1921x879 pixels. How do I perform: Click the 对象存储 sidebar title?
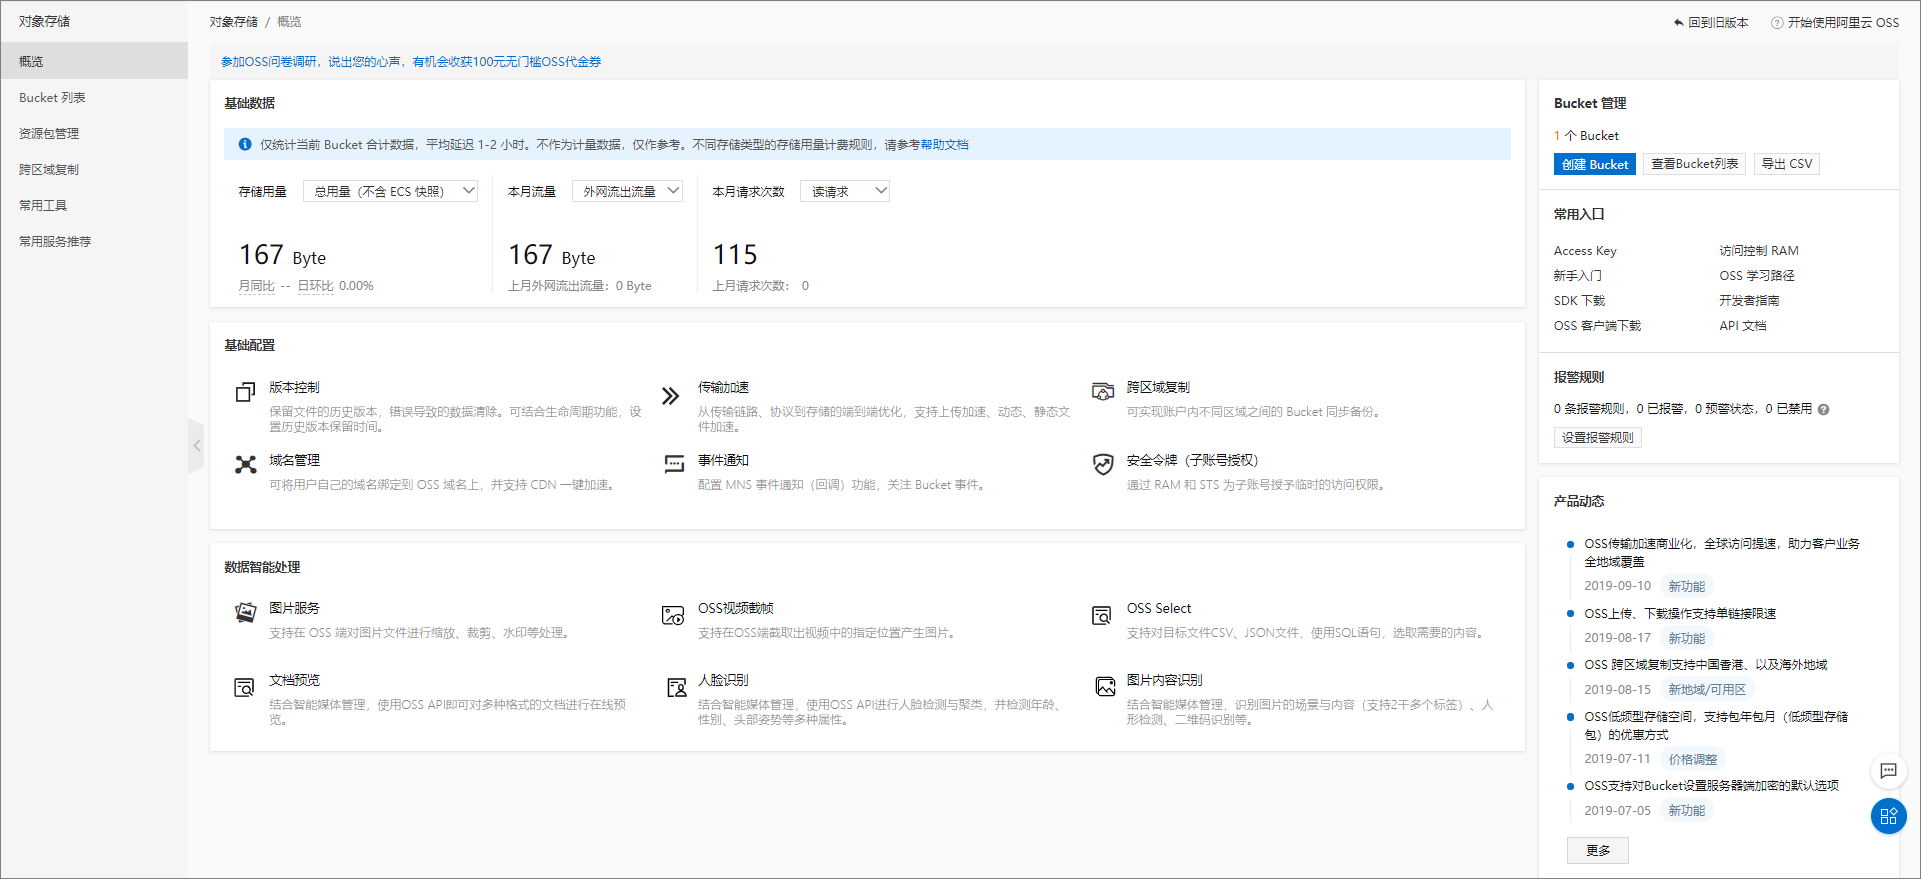pyautogui.click(x=44, y=21)
